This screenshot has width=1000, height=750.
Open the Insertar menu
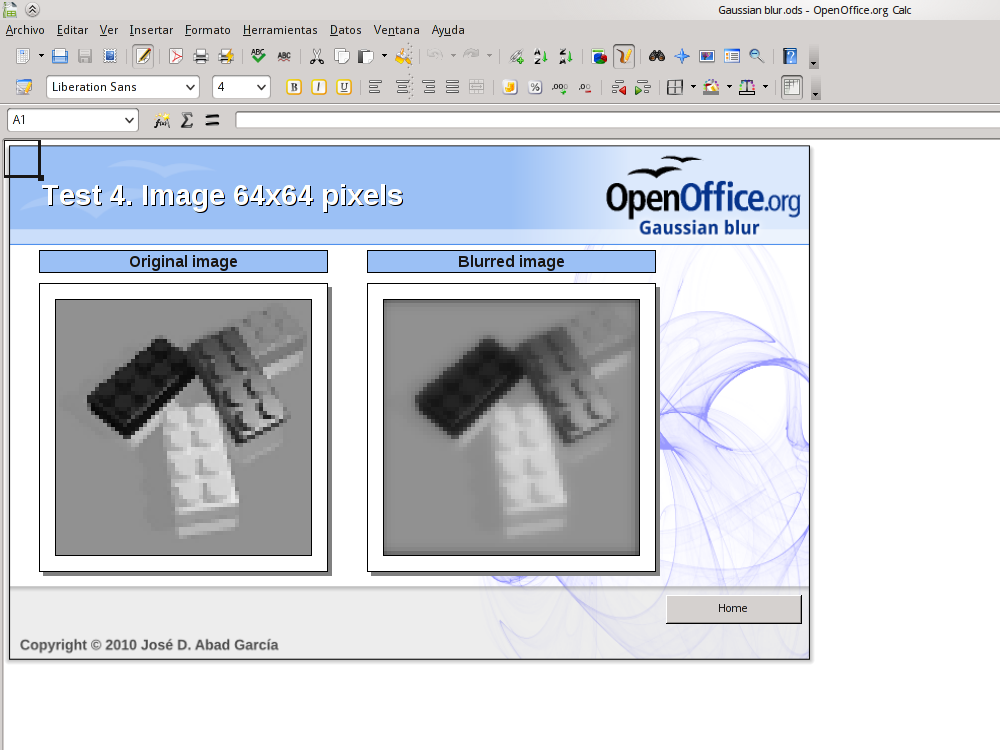tap(151, 30)
